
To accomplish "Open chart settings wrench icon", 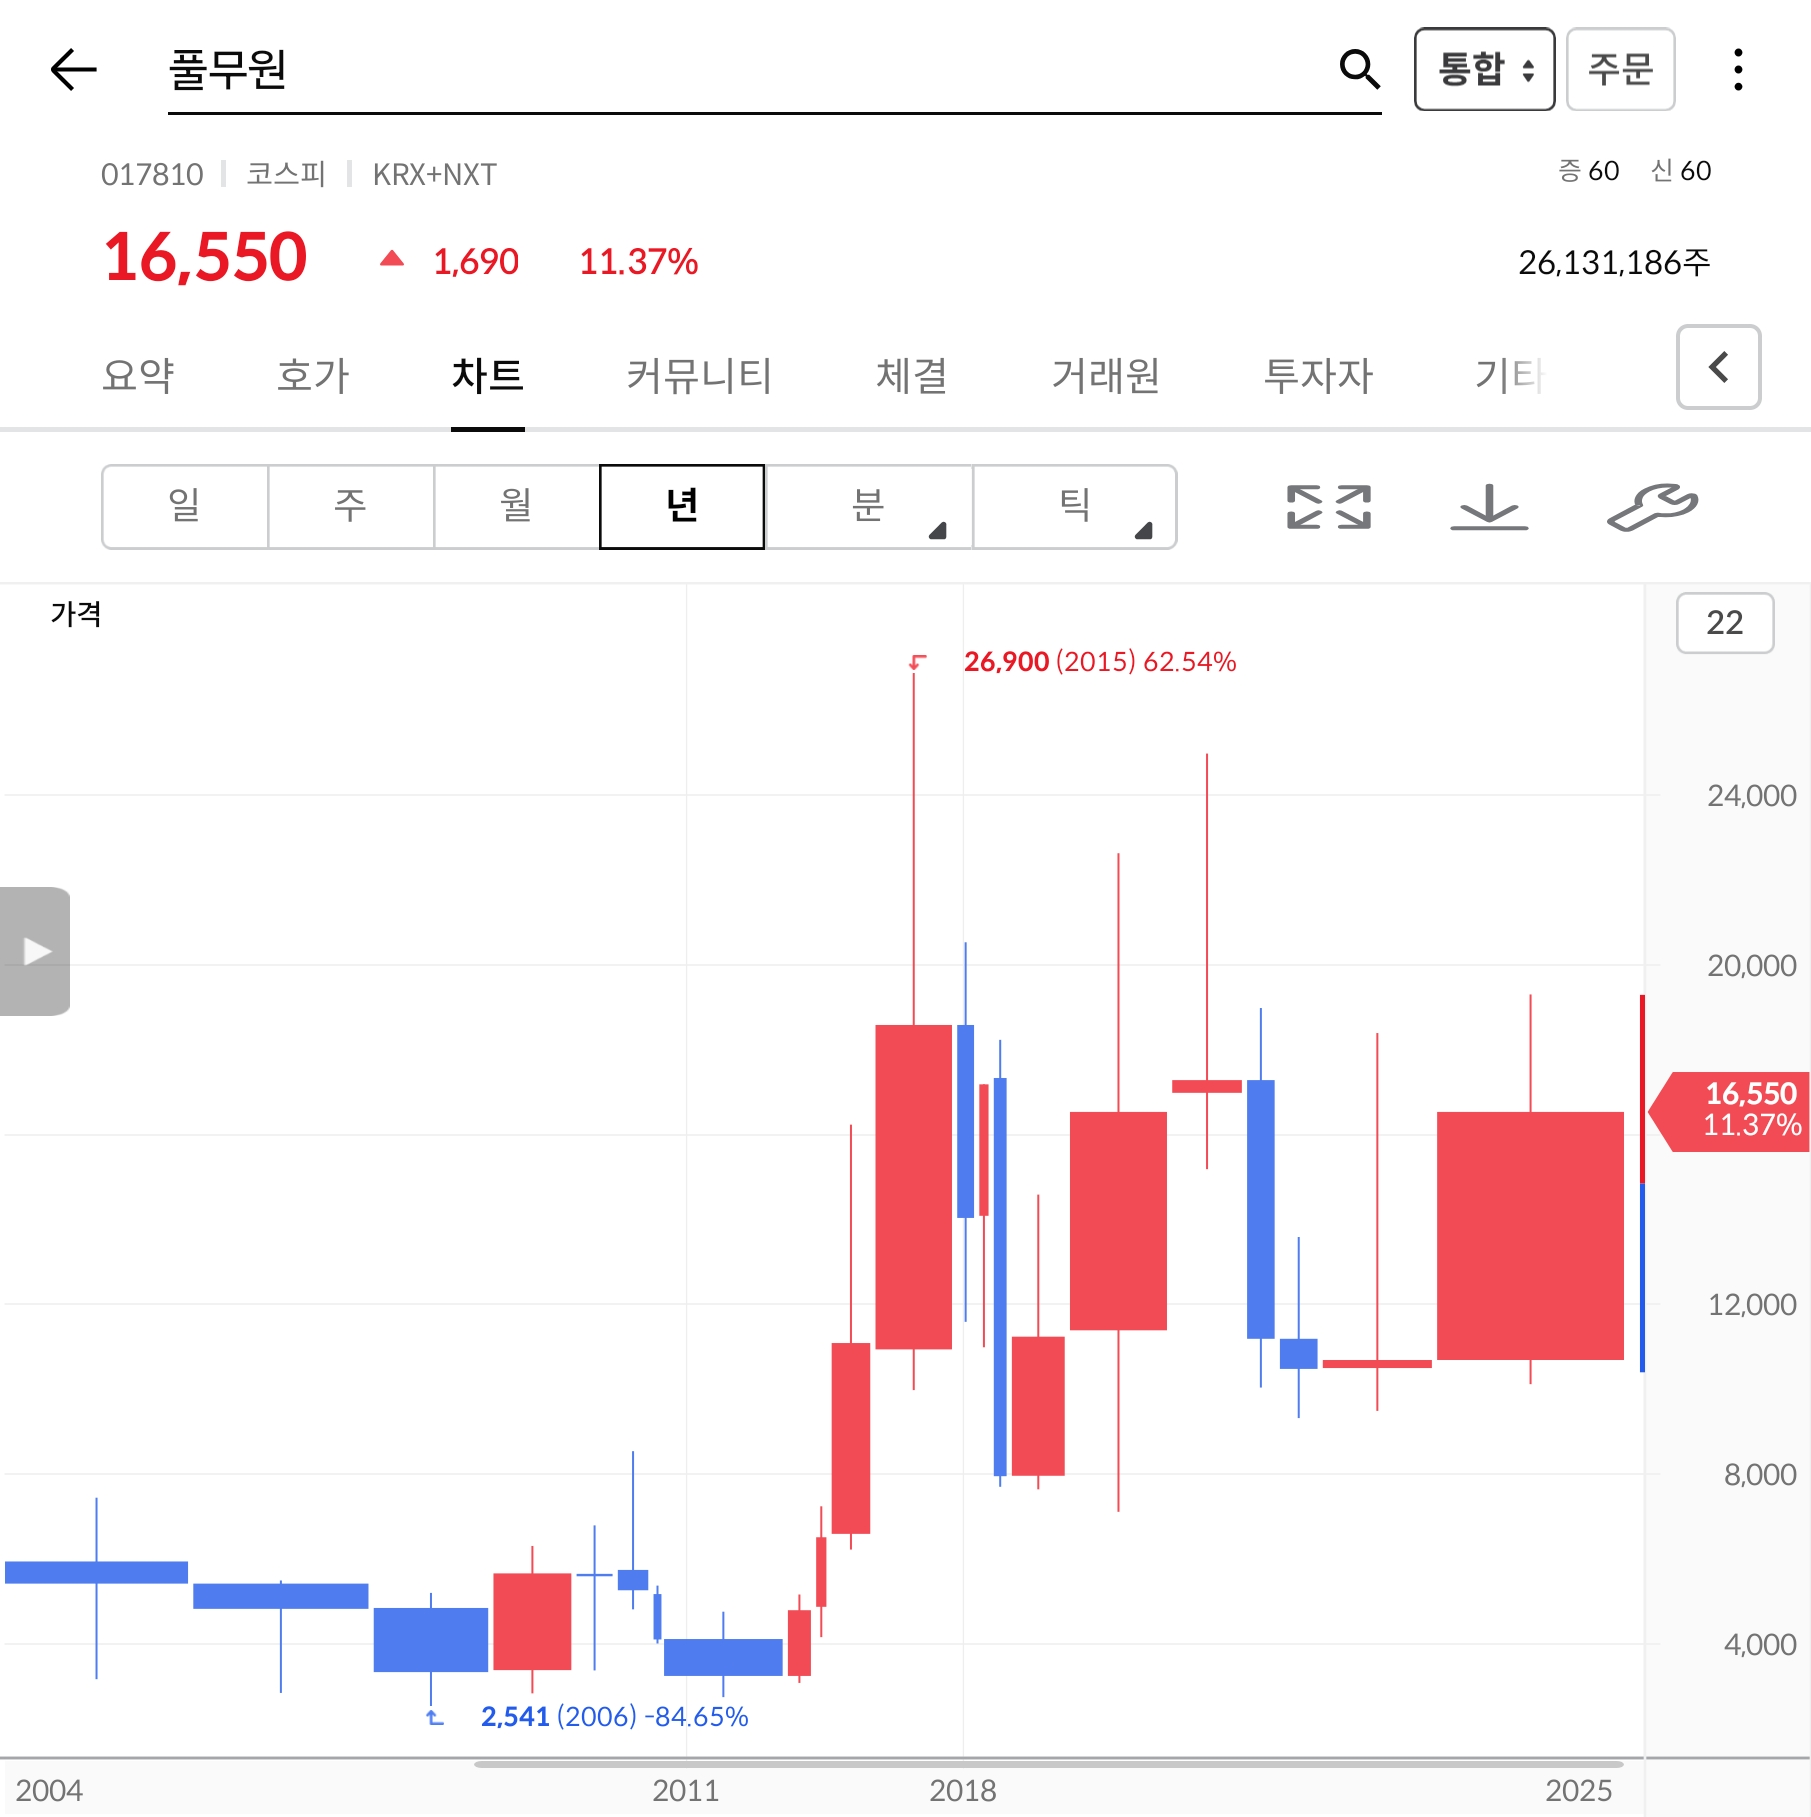I will tap(1652, 506).
